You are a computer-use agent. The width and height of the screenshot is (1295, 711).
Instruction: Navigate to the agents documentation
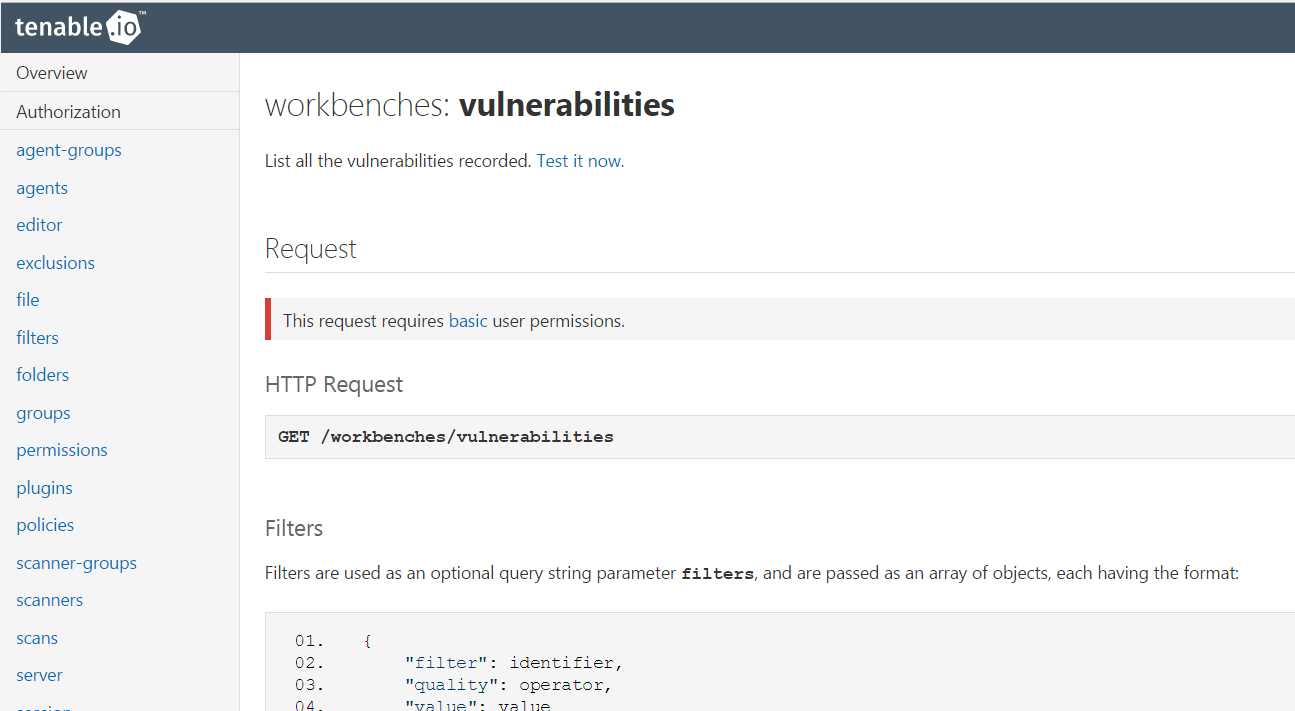[x=42, y=187]
